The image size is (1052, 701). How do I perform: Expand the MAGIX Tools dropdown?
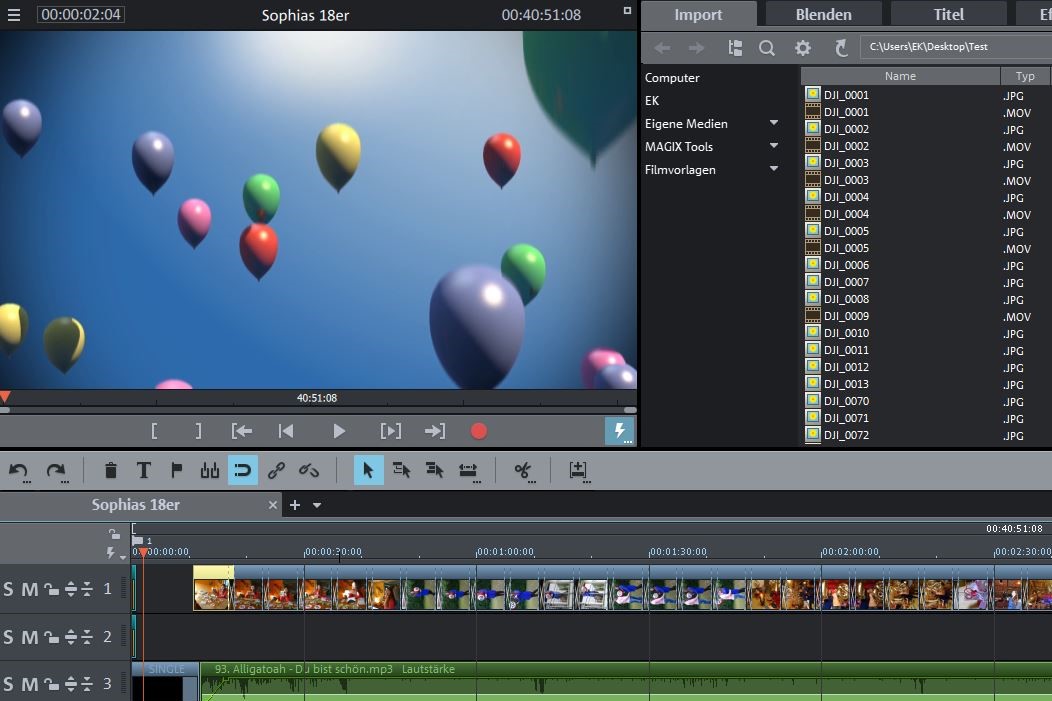click(774, 146)
